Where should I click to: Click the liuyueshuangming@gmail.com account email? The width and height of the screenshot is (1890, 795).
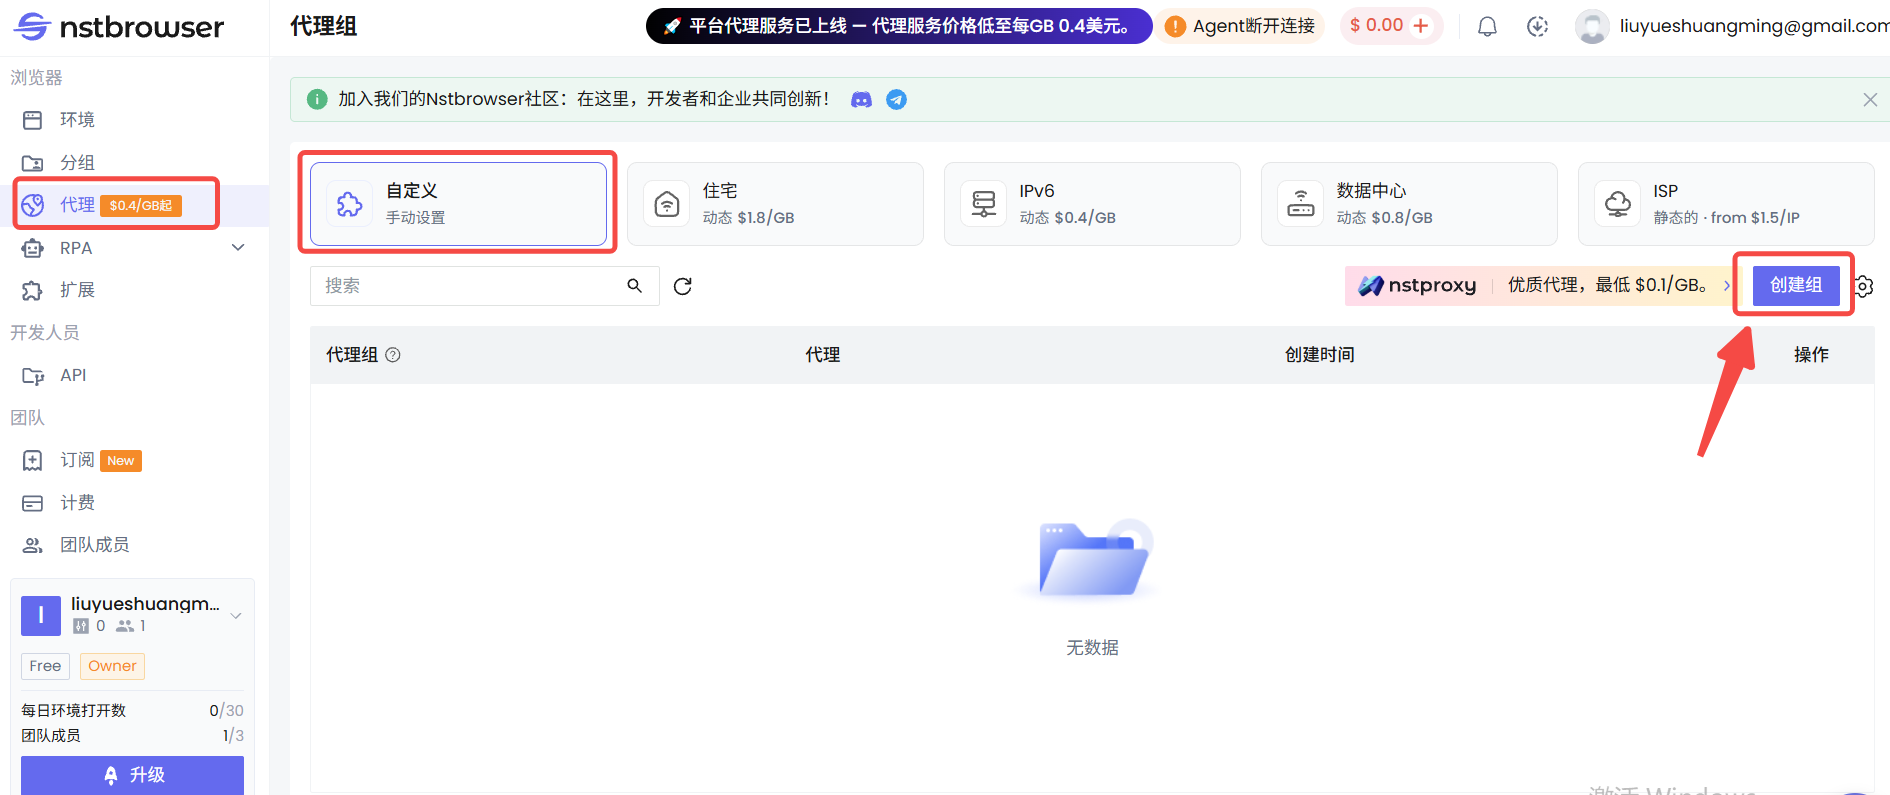click(x=1754, y=26)
